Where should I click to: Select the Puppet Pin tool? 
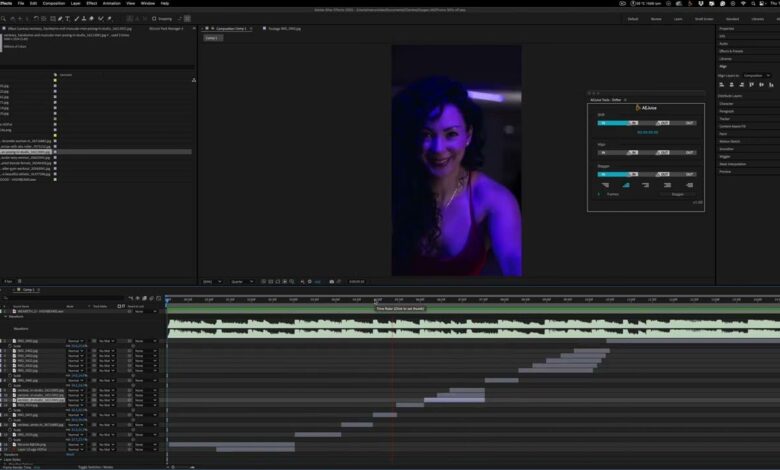[x=109, y=19]
